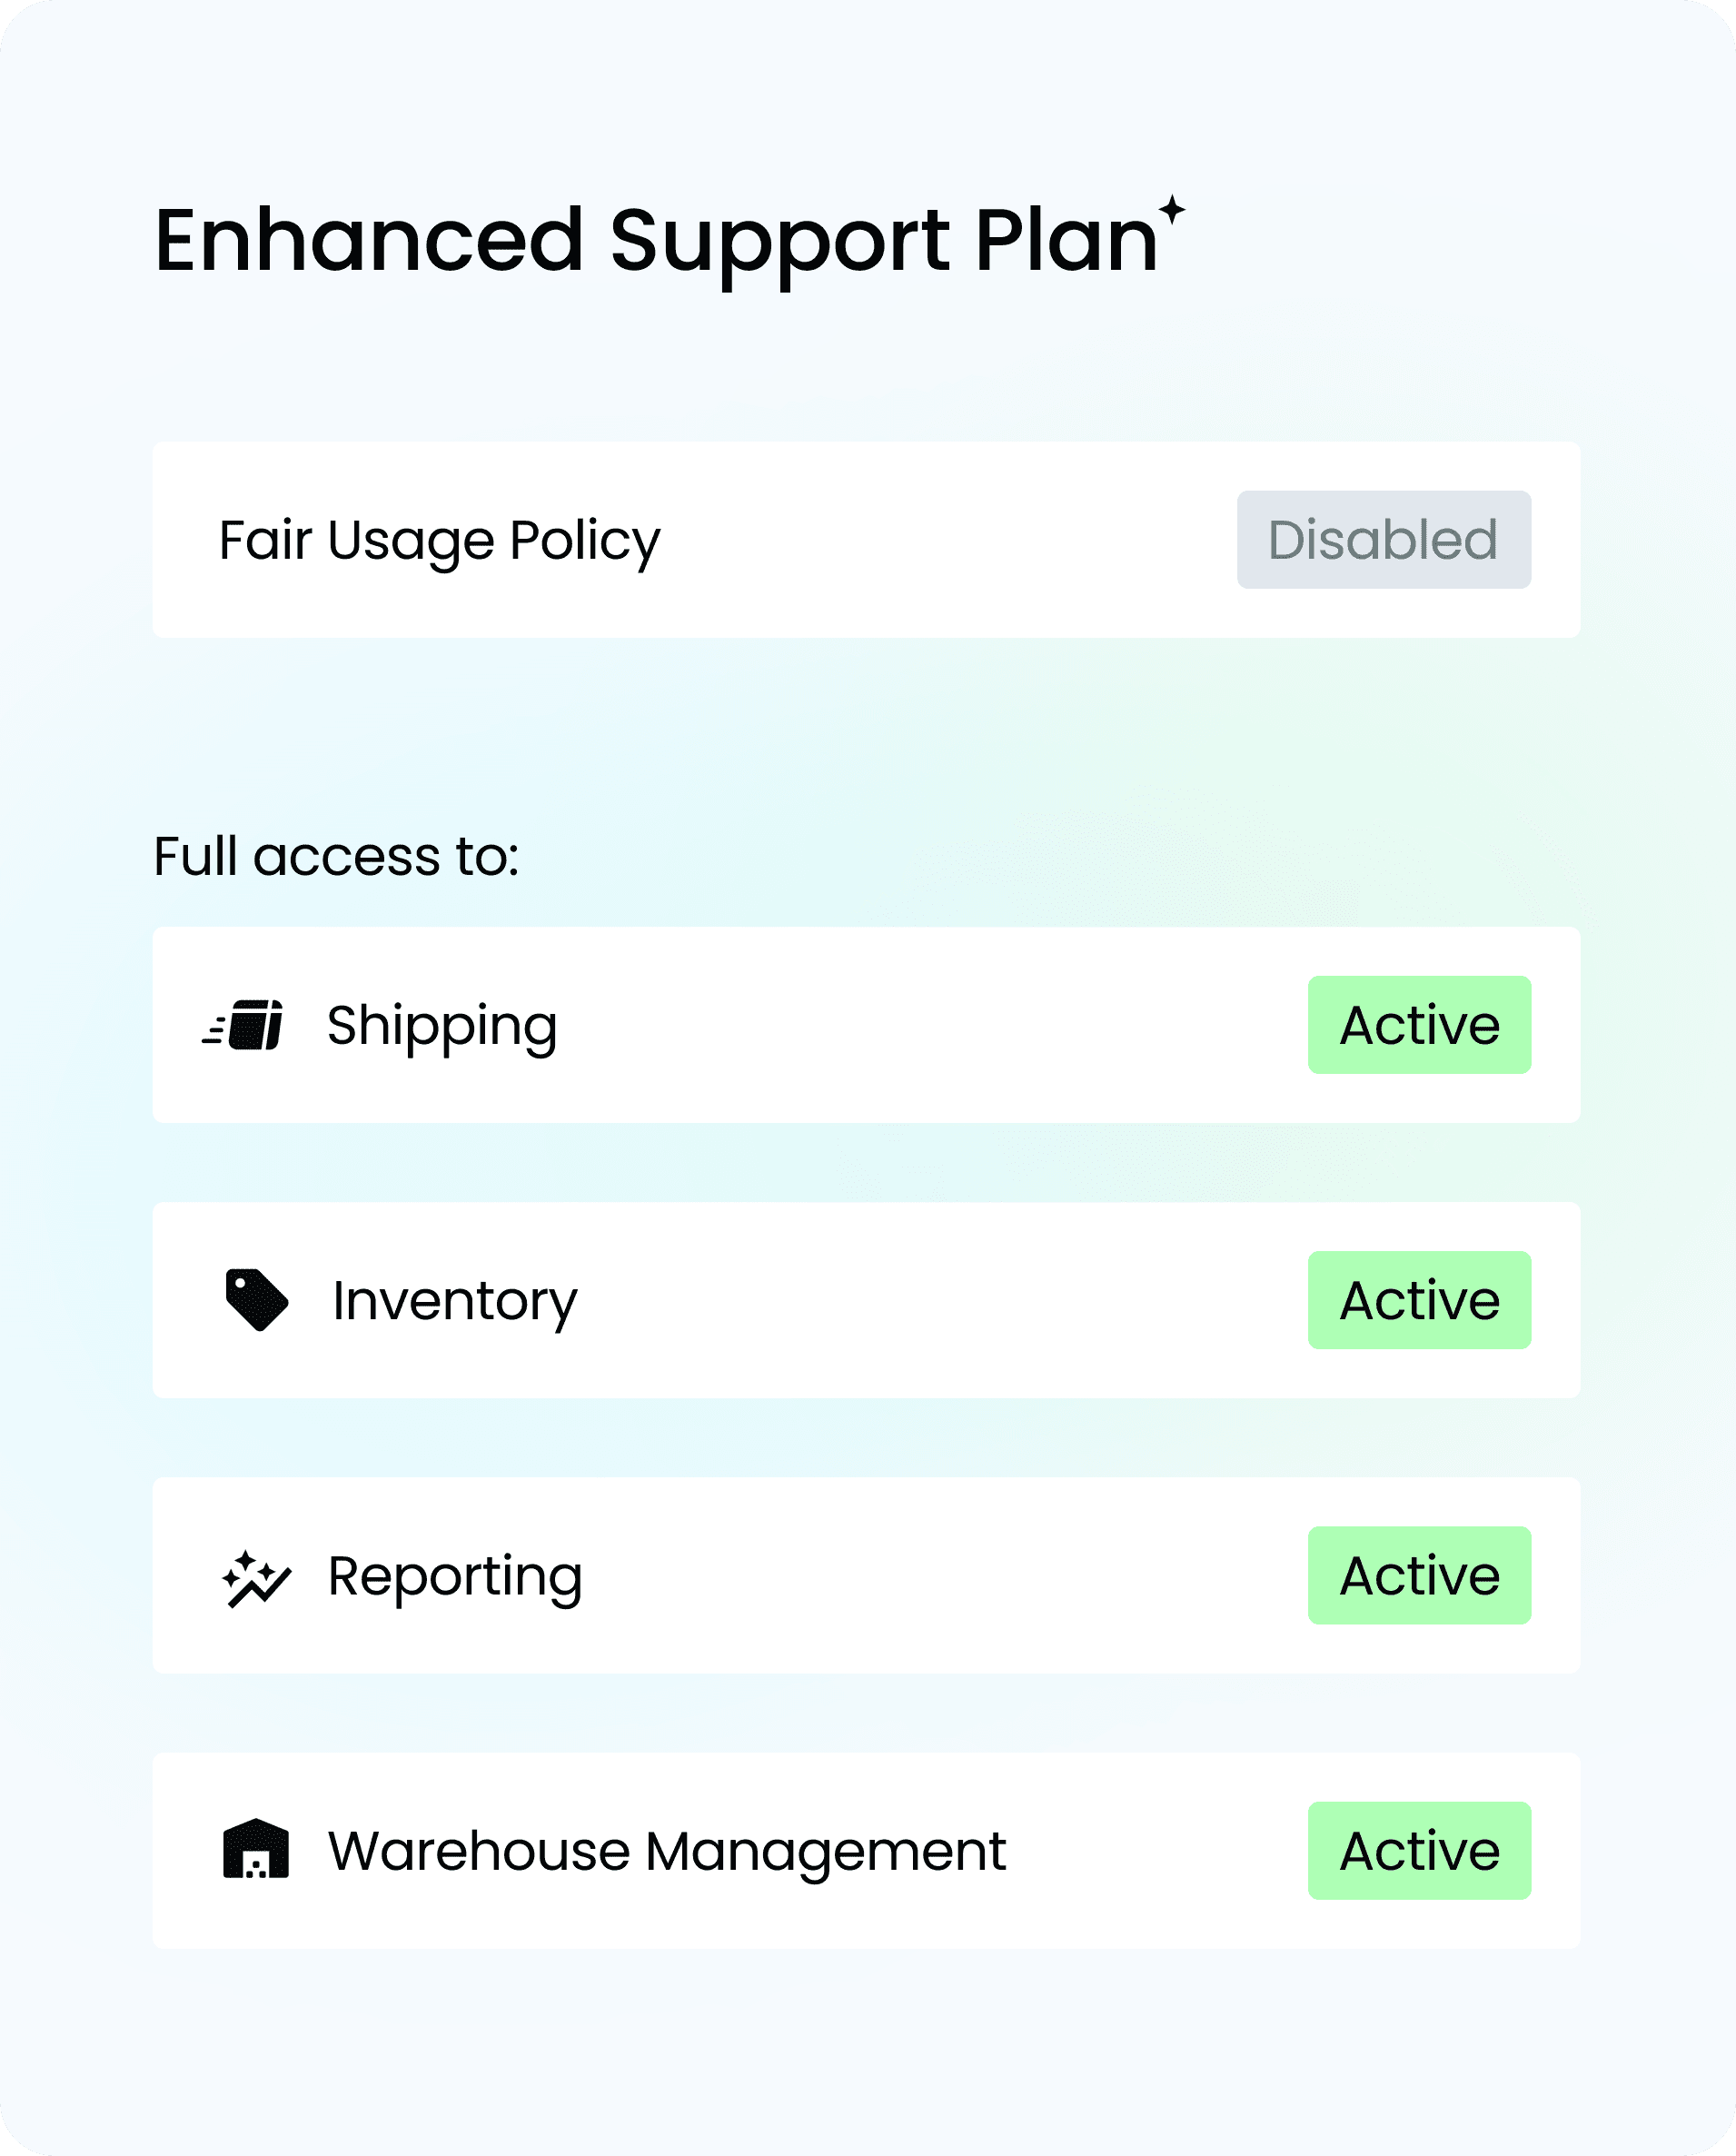Viewport: 1736px width, 2156px height.
Task: Toggle the Active status badge for Shipping
Action: [x=1419, y=1025]
